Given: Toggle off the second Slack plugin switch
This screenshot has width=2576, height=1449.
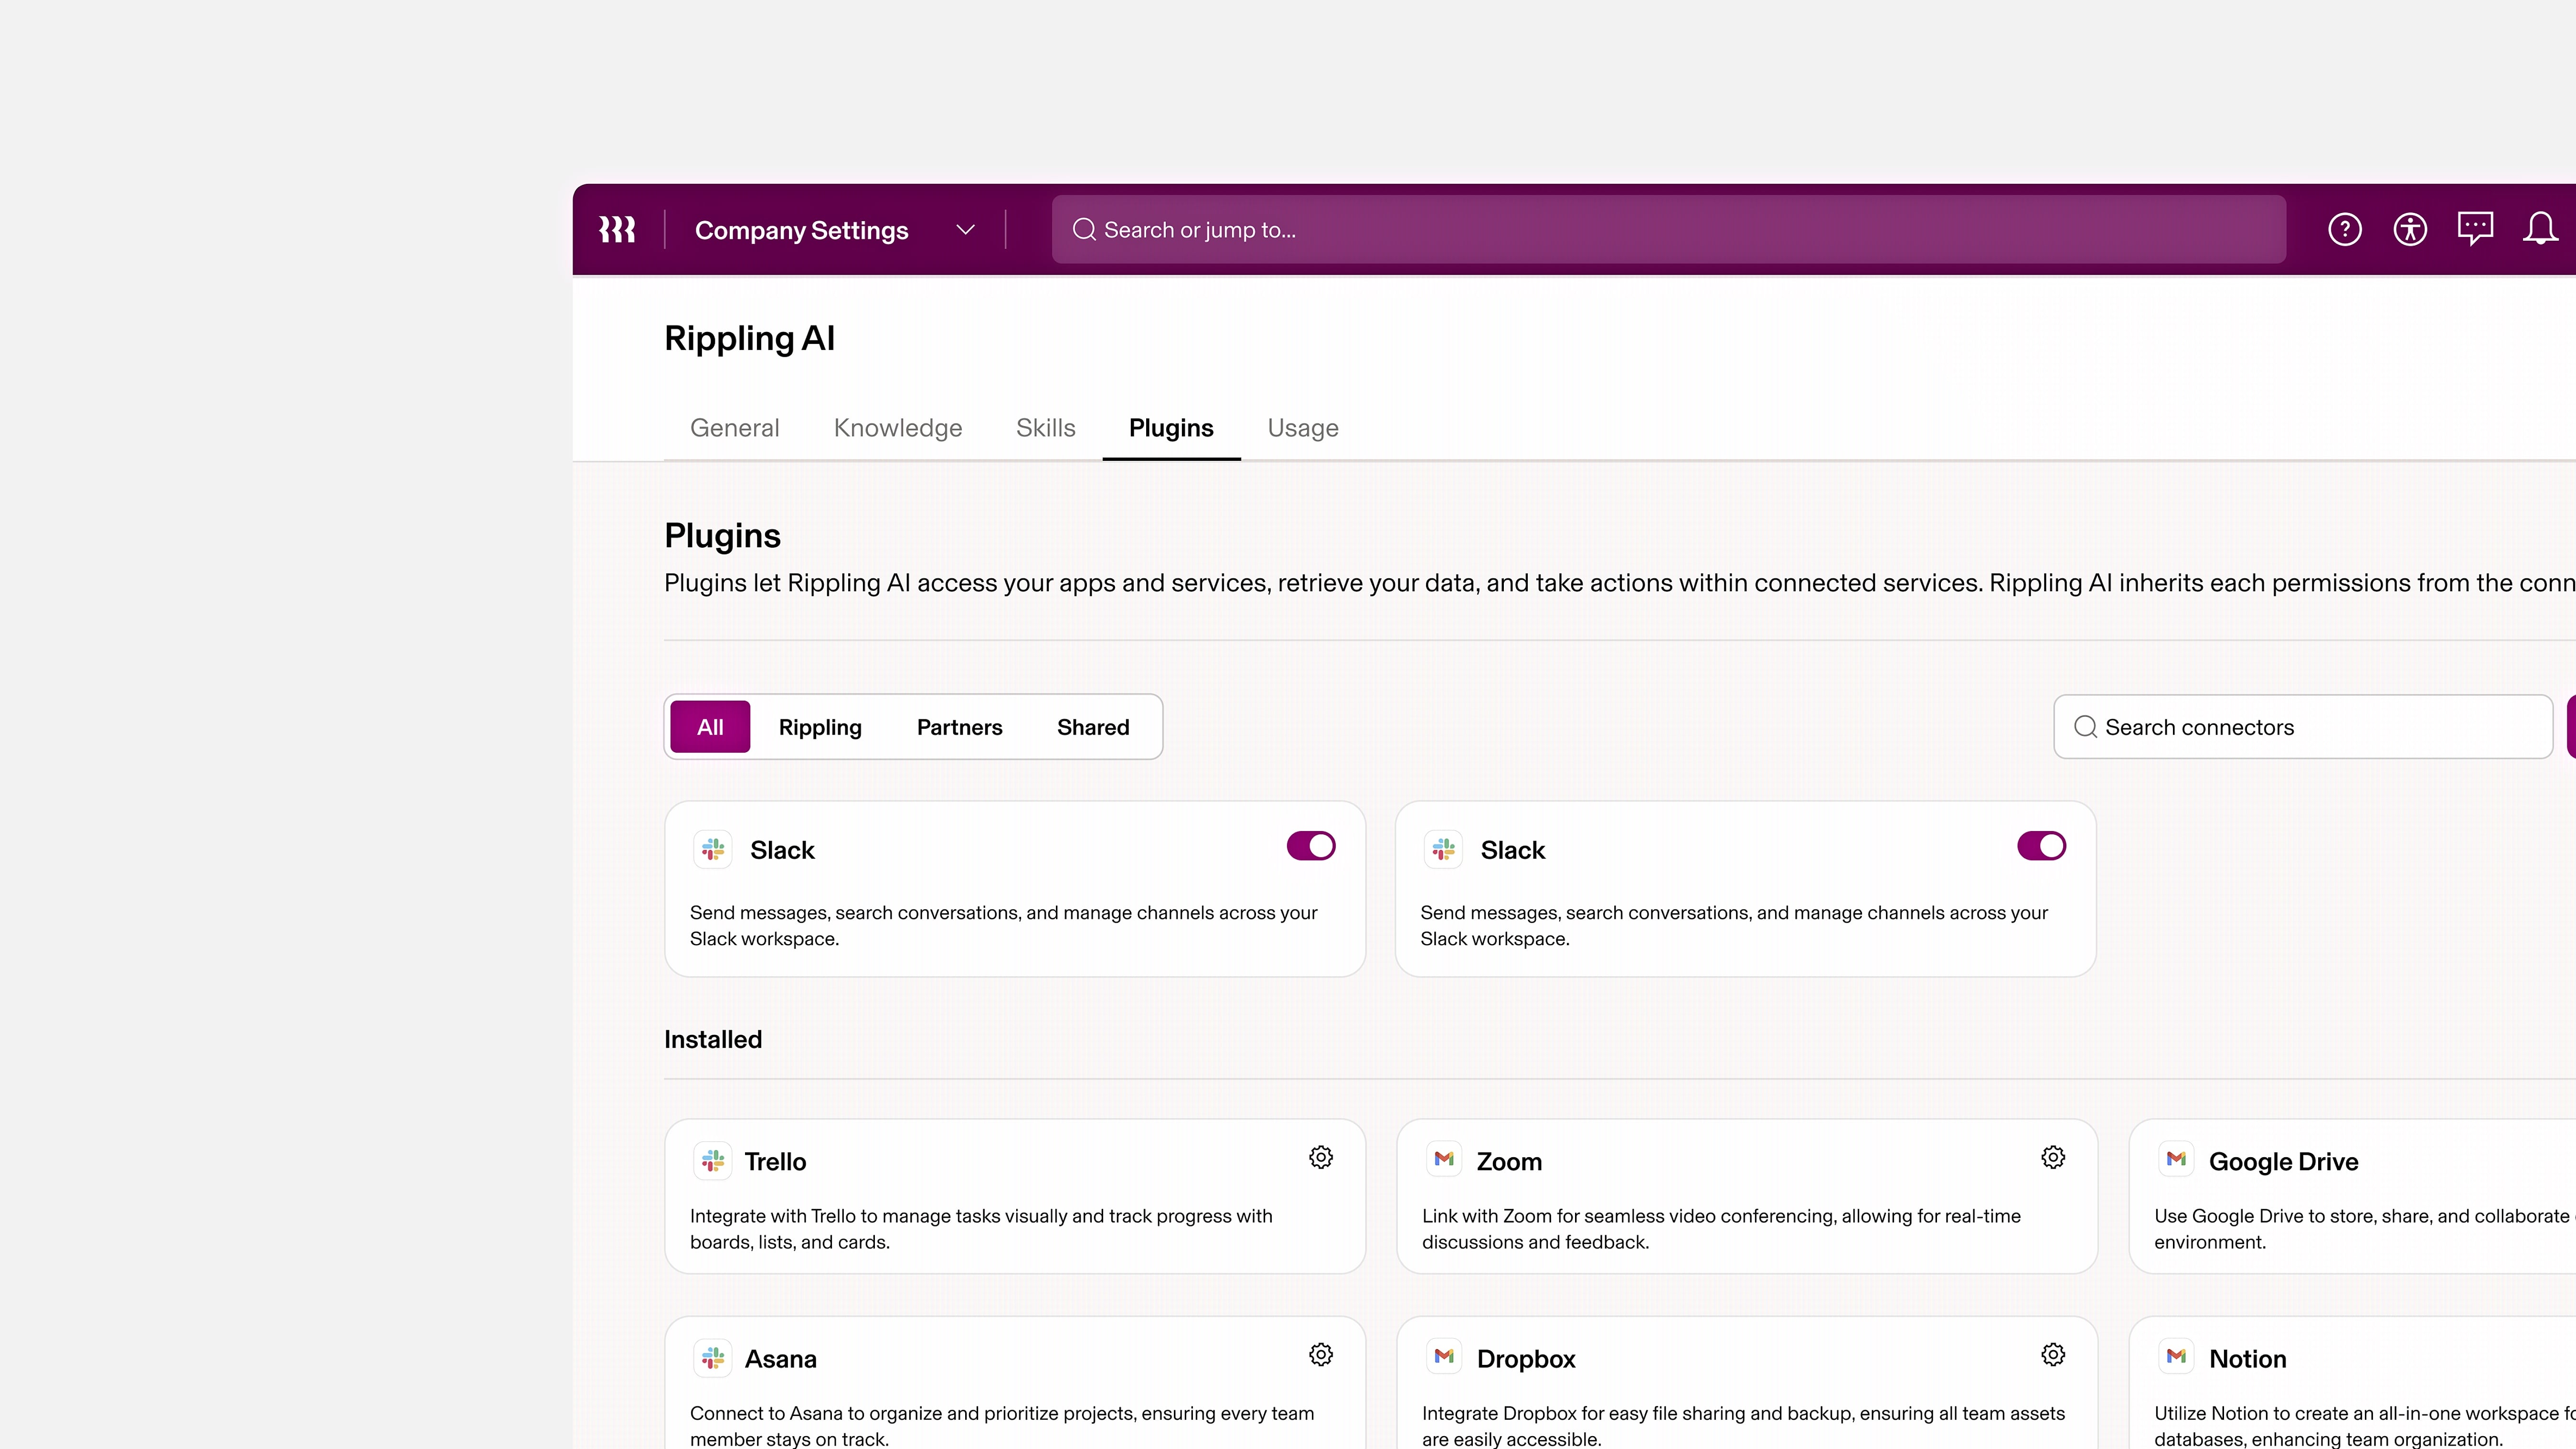Looking at the screenshot, I should pyautogui.click(x=2041, y=846).
